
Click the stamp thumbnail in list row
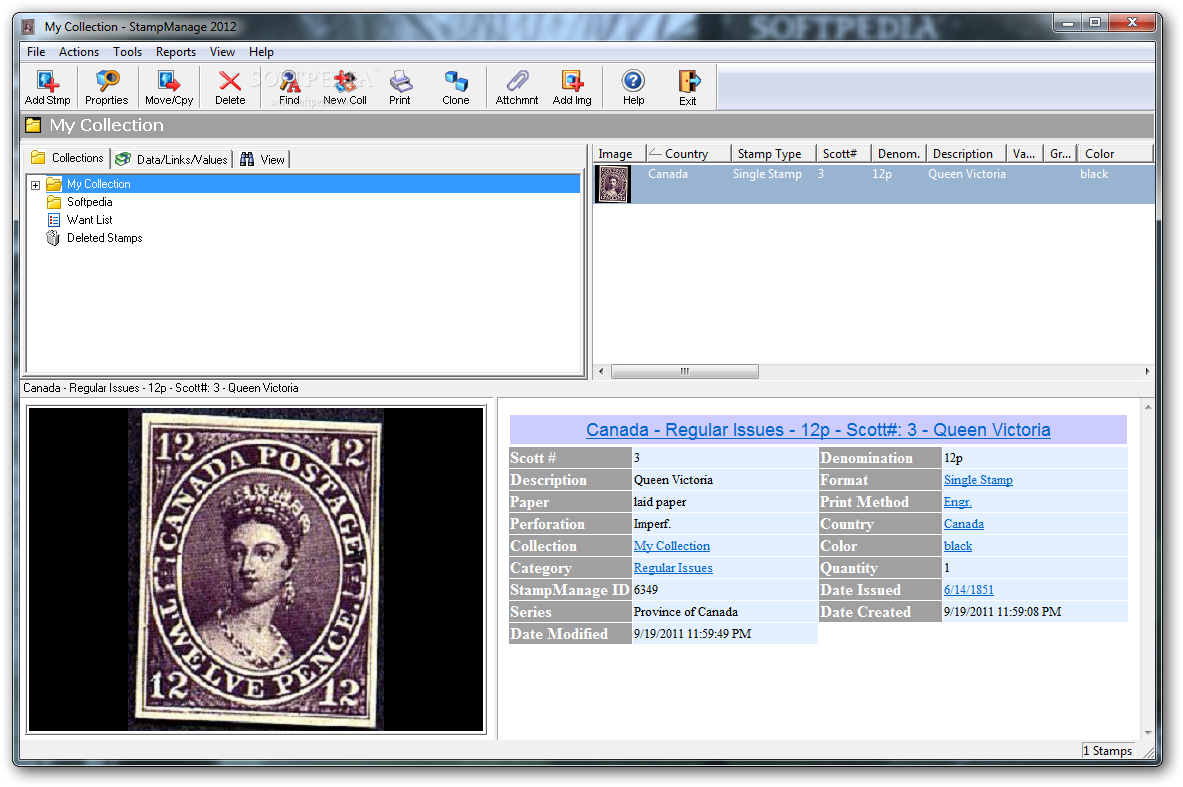click(613, 184)
